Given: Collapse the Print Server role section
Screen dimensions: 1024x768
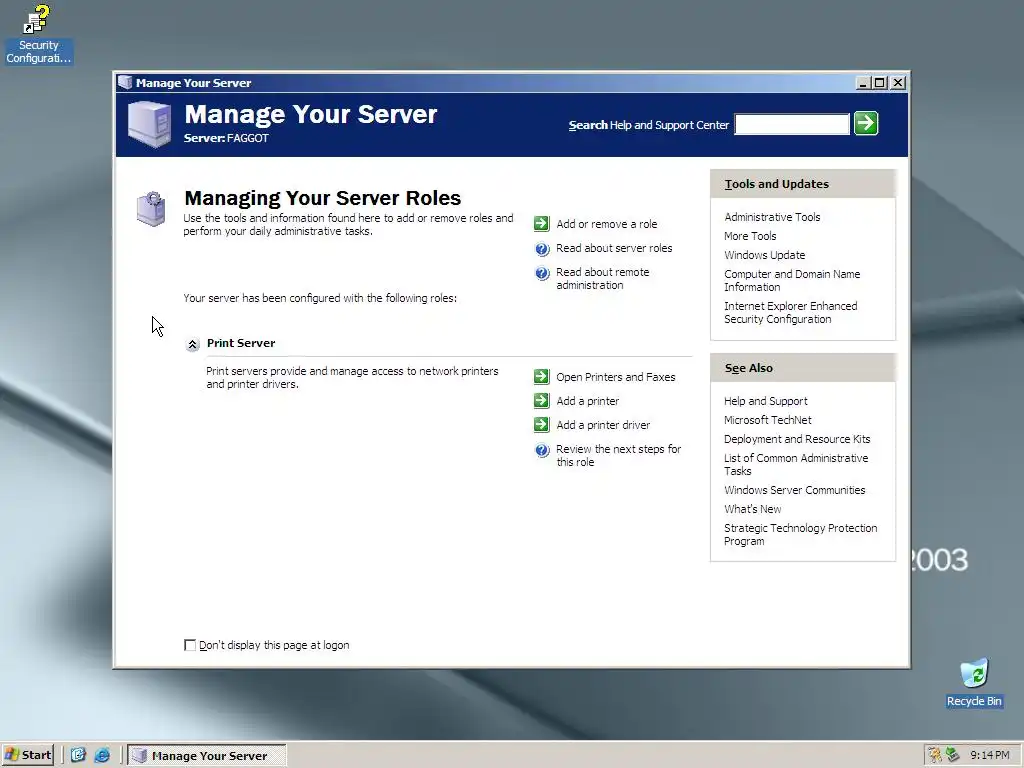Looking at the screenshot, I should pyautogui.click(x=192, y=344).
